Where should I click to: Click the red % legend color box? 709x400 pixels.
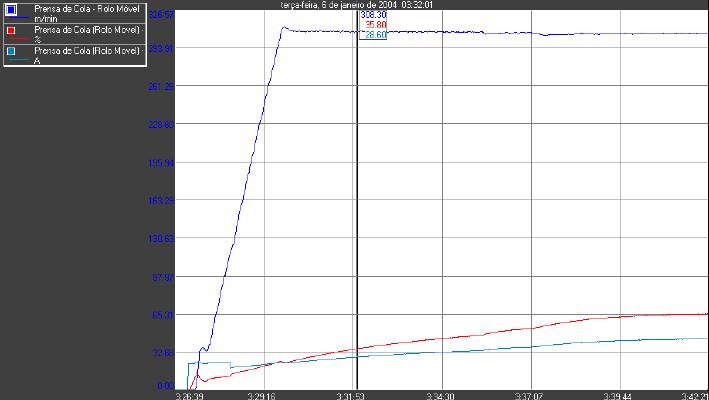coord(11,30)
